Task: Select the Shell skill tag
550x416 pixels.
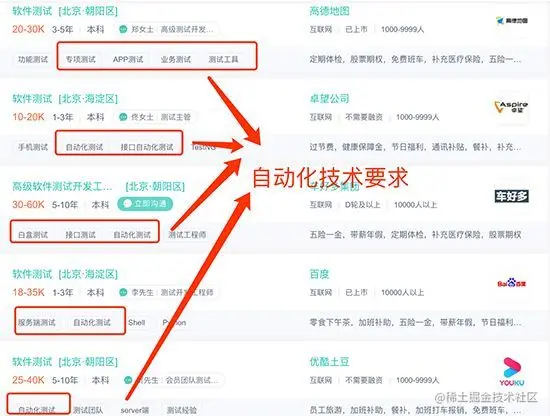Action: 136,322
